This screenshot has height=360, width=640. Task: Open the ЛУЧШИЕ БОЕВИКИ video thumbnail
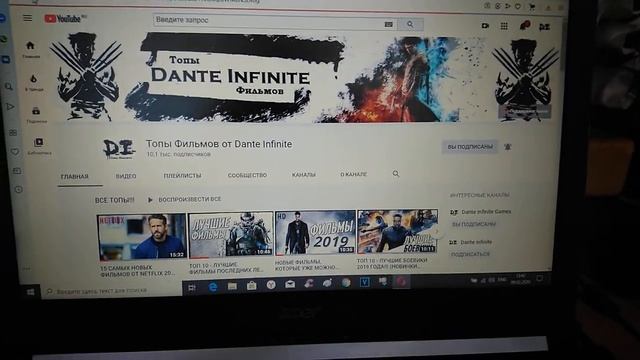coord(398,231)
